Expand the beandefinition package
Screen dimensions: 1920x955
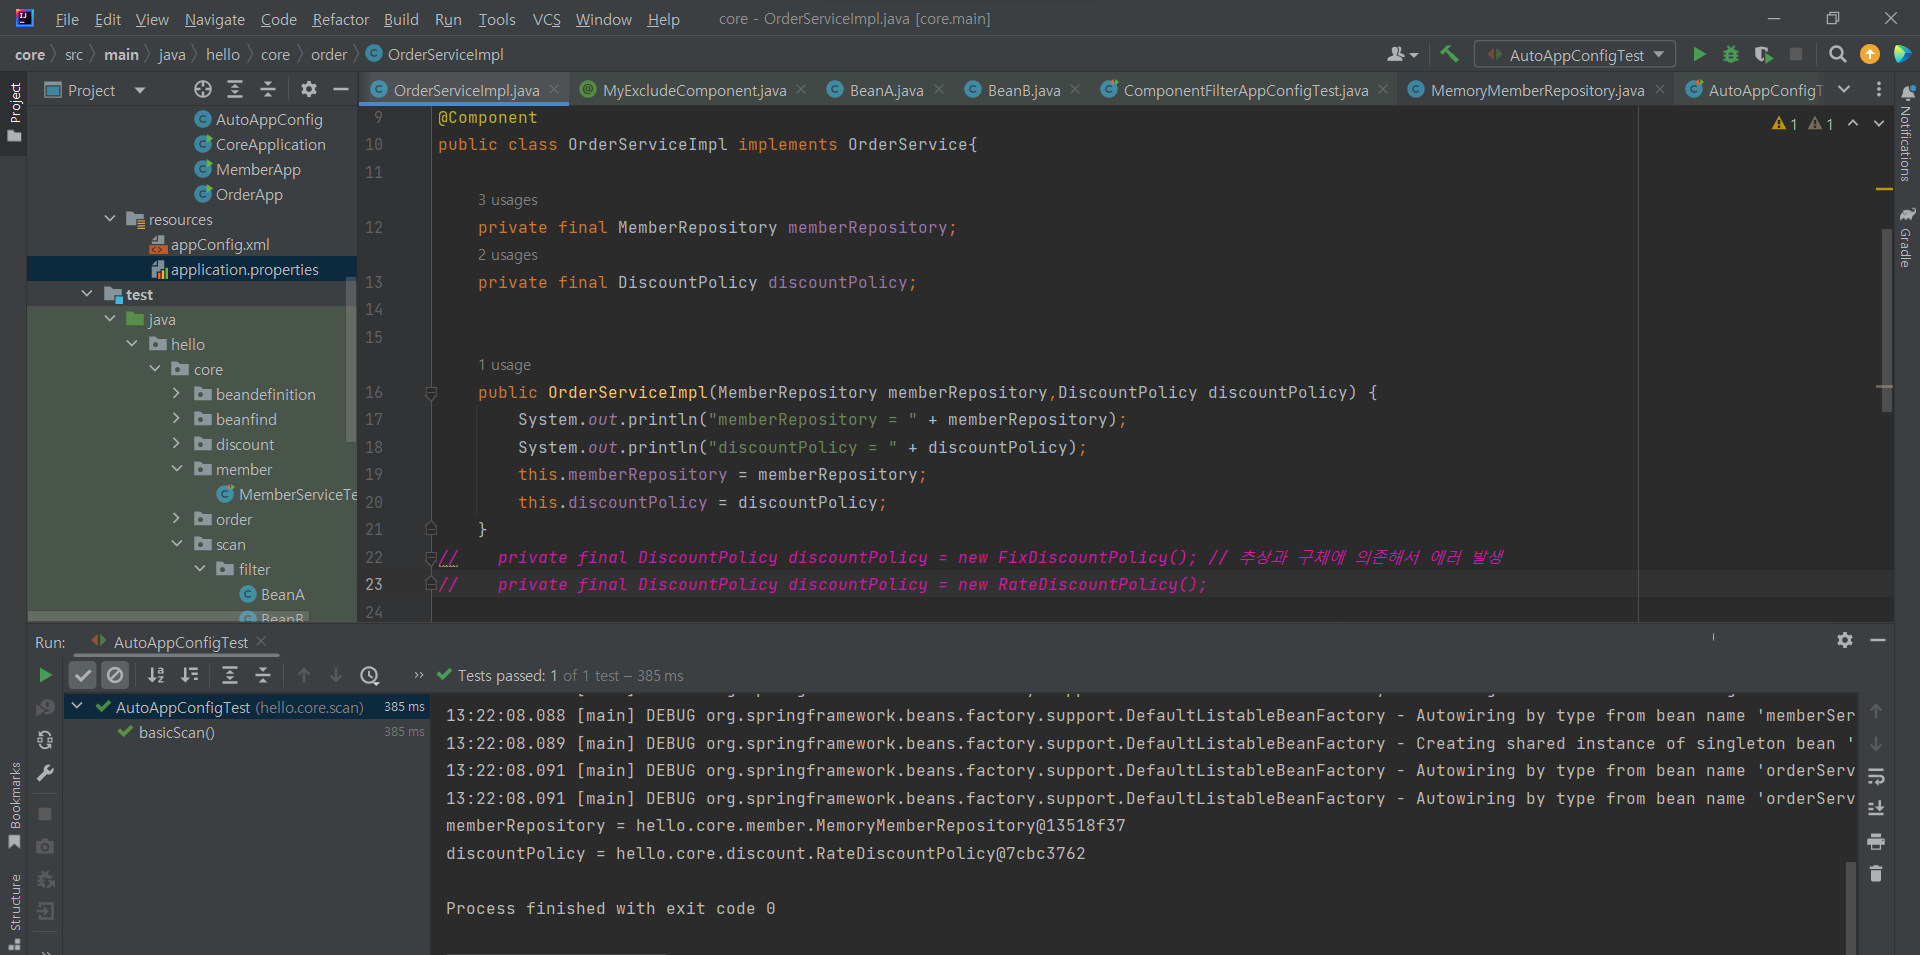(x=176, y=394)
